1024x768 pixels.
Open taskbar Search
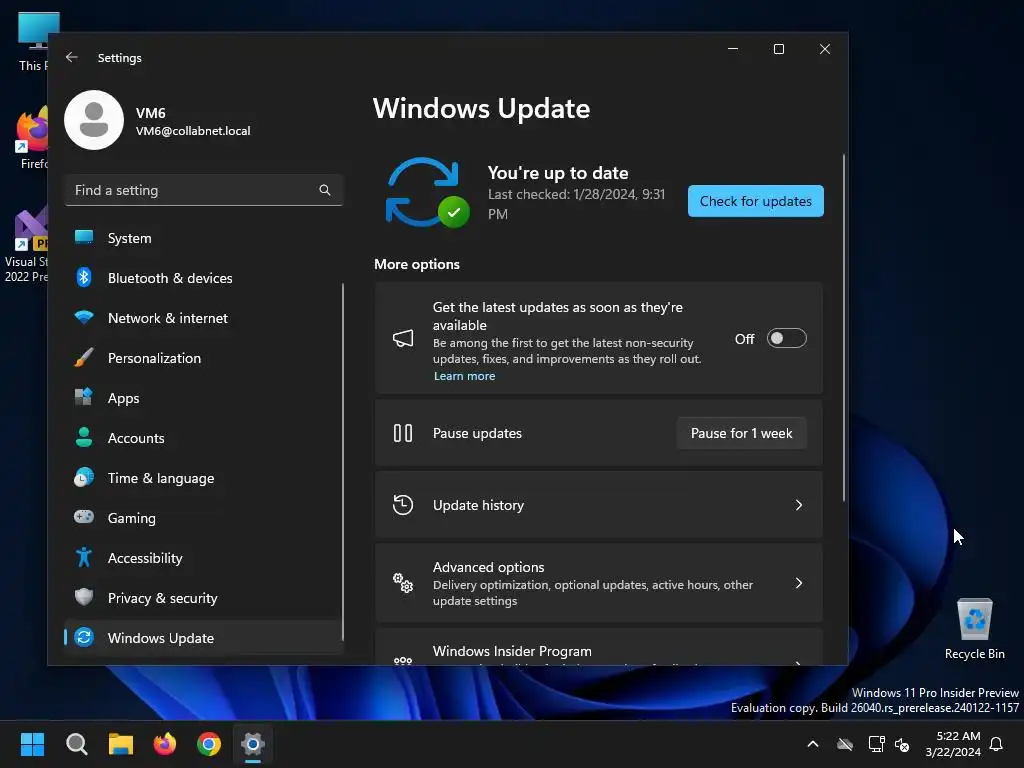point(76,744)
